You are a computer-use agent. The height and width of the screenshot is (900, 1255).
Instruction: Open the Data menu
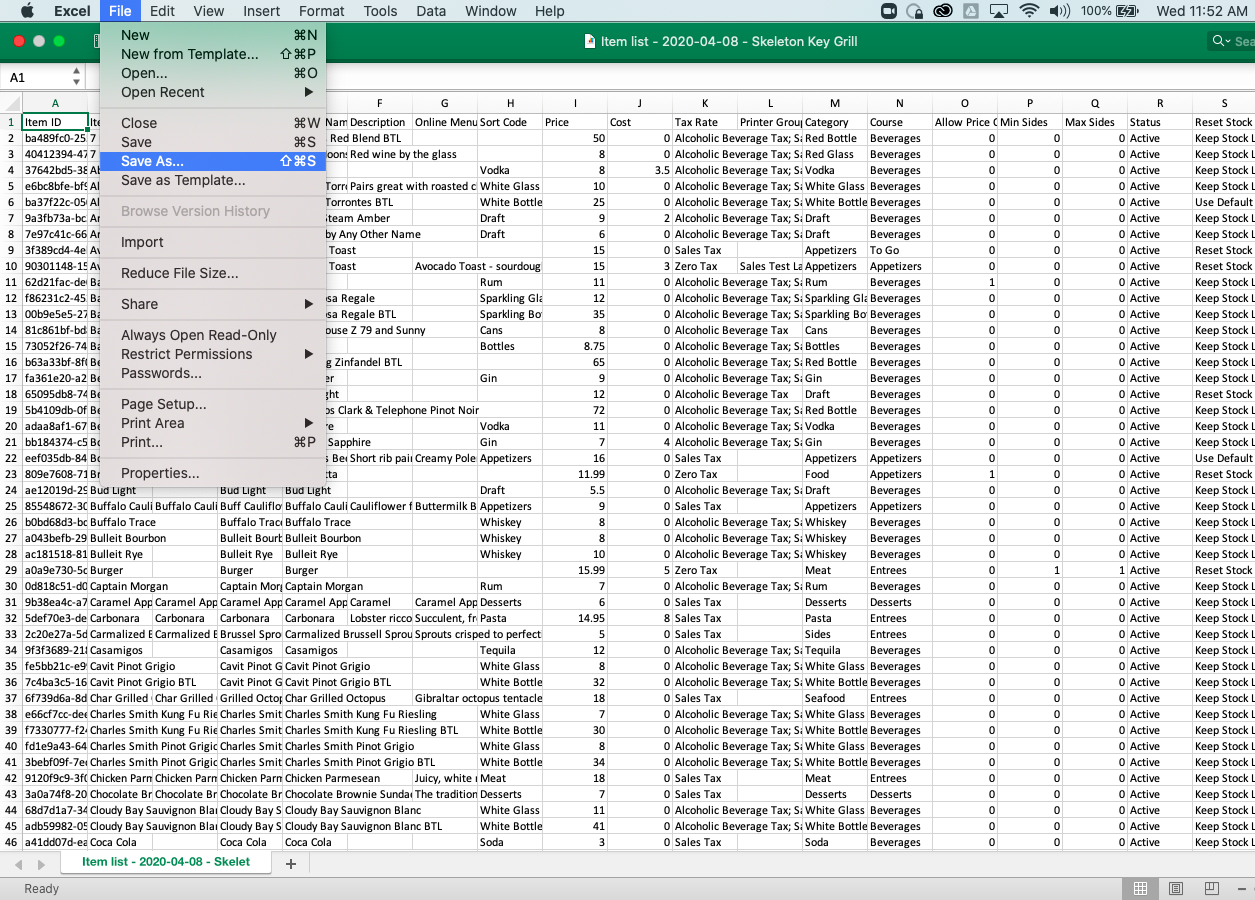(431, 11)
